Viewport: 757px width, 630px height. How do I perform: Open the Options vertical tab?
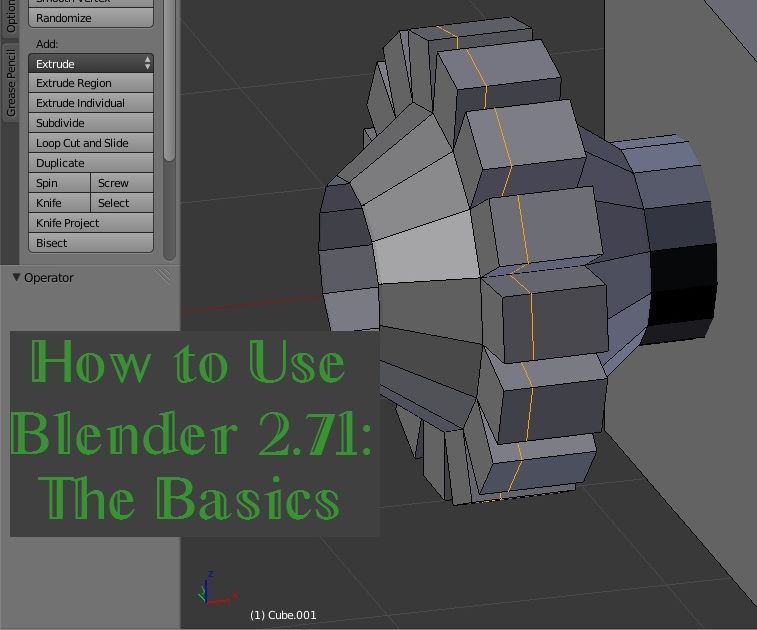click(x=10, y=17)
